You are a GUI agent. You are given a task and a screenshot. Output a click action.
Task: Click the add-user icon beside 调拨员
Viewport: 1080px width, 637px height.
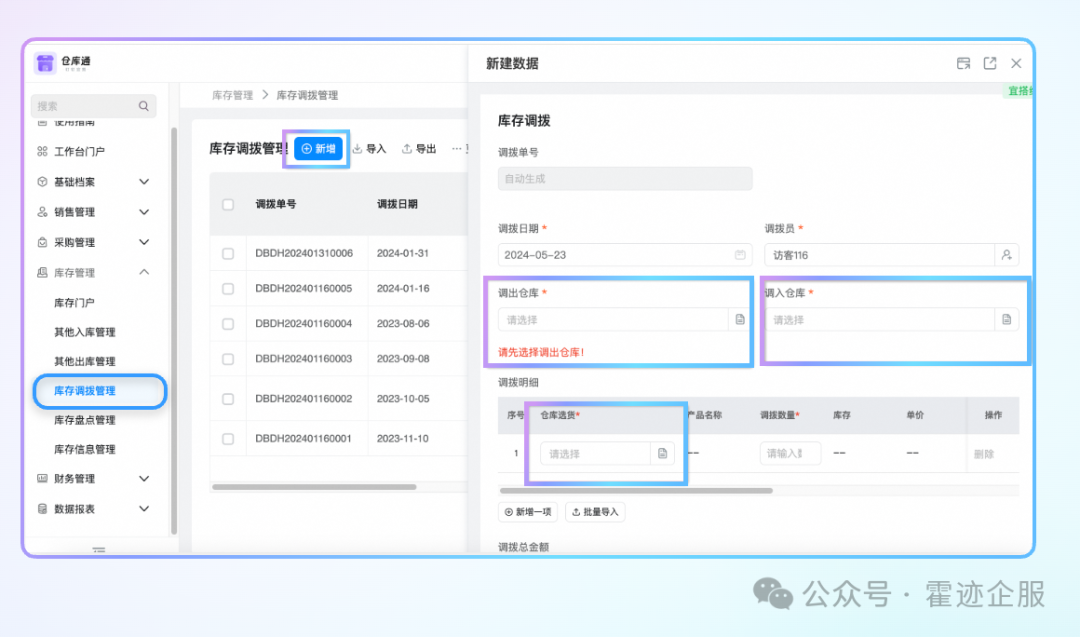point(1006,255)
